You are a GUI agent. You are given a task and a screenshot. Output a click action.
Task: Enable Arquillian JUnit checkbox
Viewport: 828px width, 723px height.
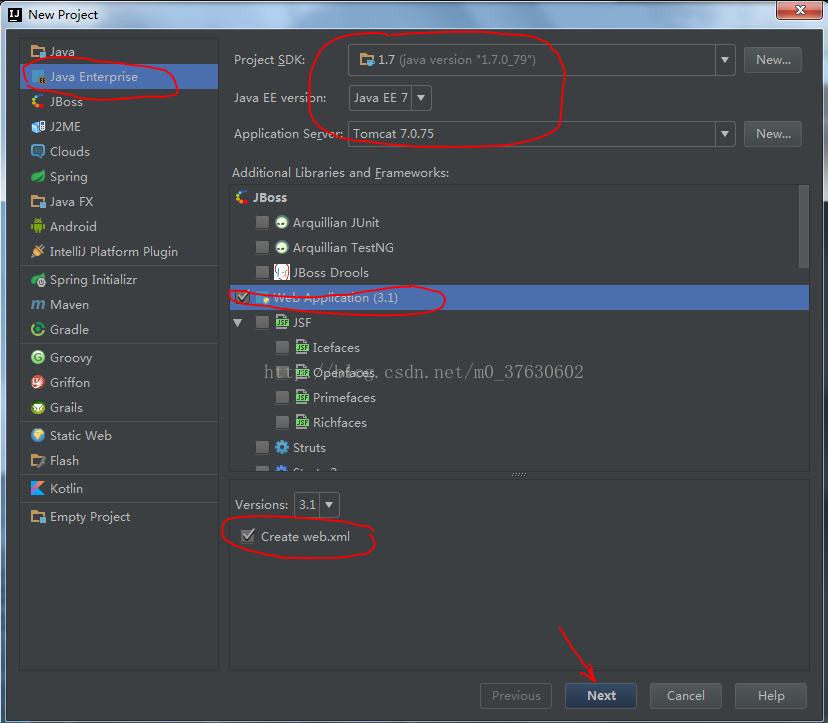(x=262, y=222)
